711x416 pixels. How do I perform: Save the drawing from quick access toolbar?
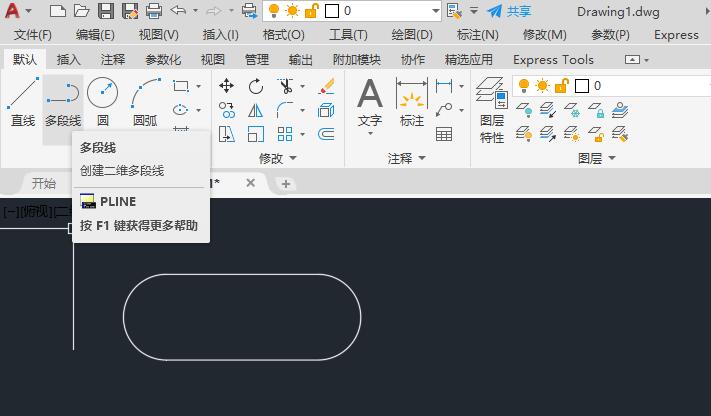pyautogui.click(x=106, y=10)
